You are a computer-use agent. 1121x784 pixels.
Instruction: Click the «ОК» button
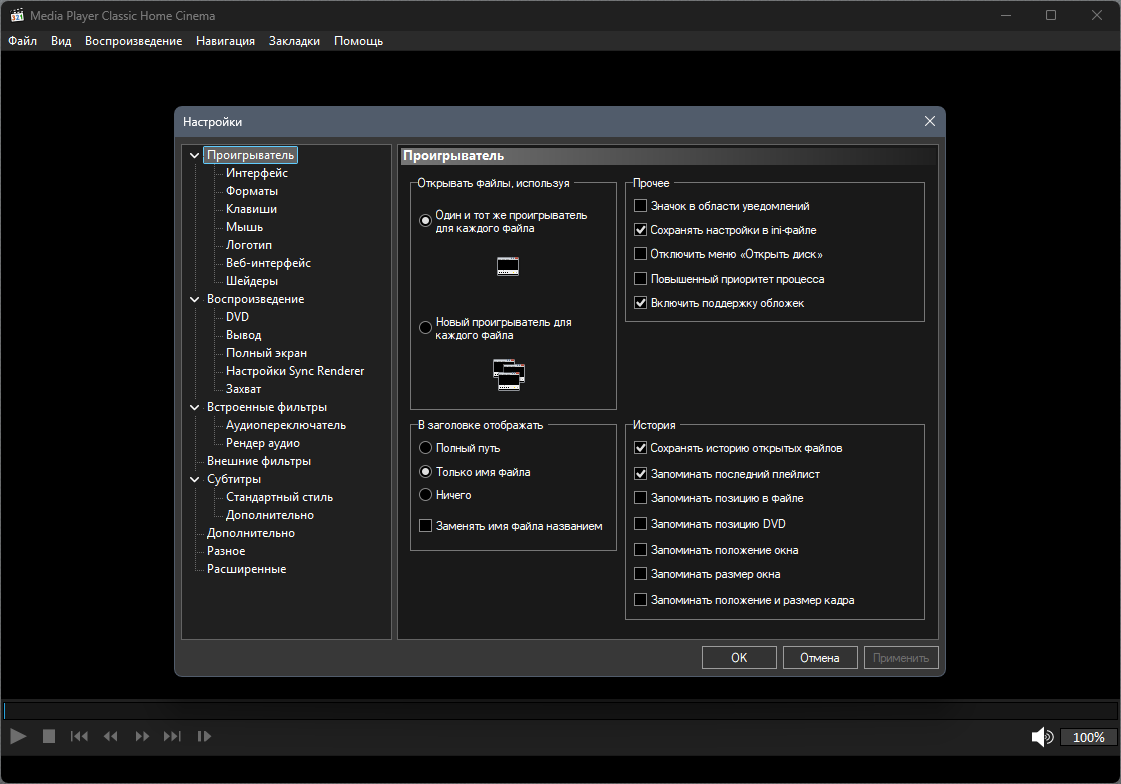[739, 658]
